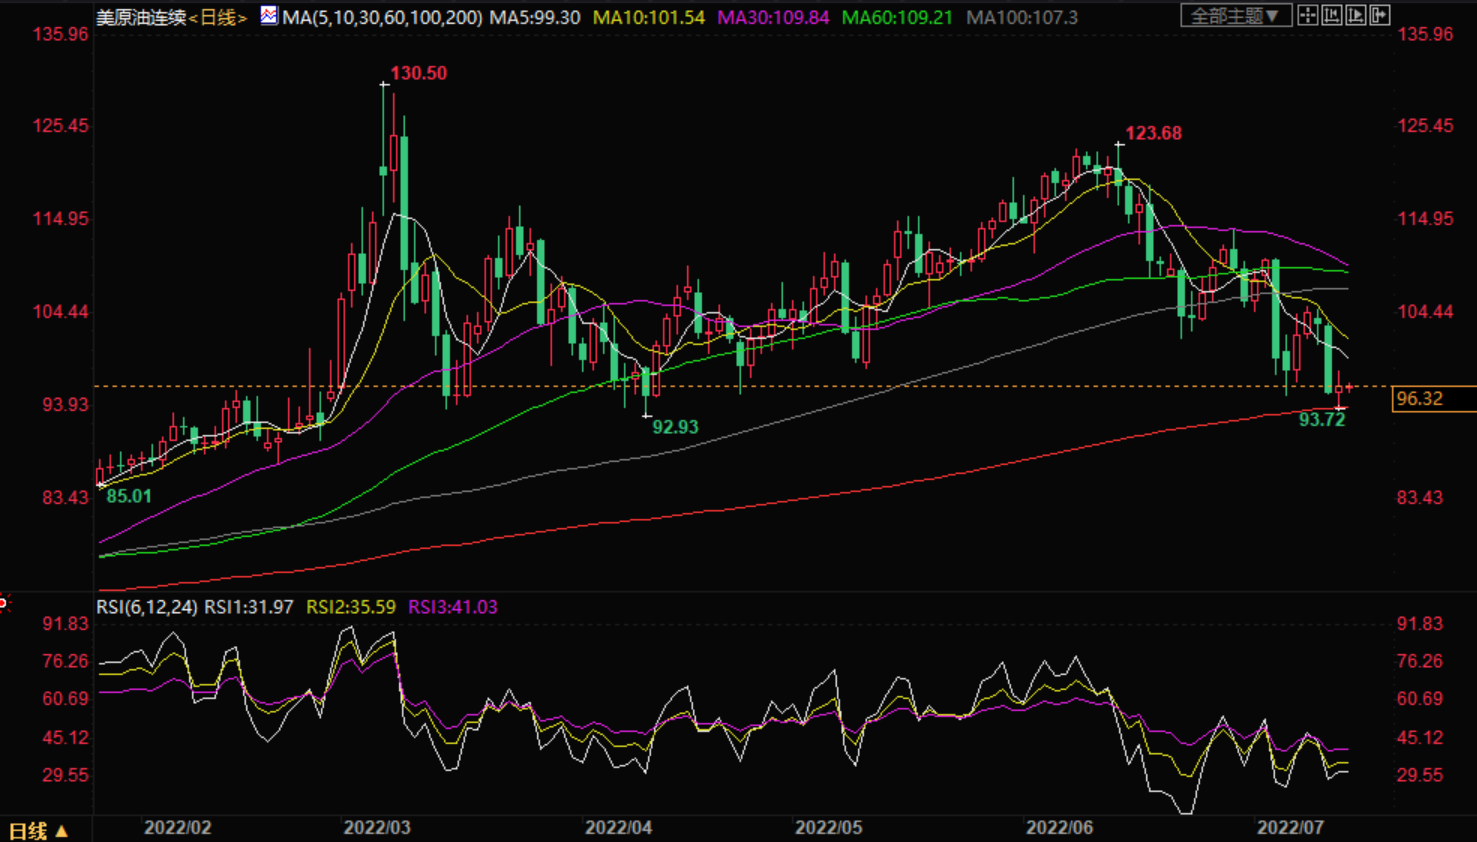Click the 93.72 low price label
This screenshot has width=1477, height=842.
(x=1321, y=420)
